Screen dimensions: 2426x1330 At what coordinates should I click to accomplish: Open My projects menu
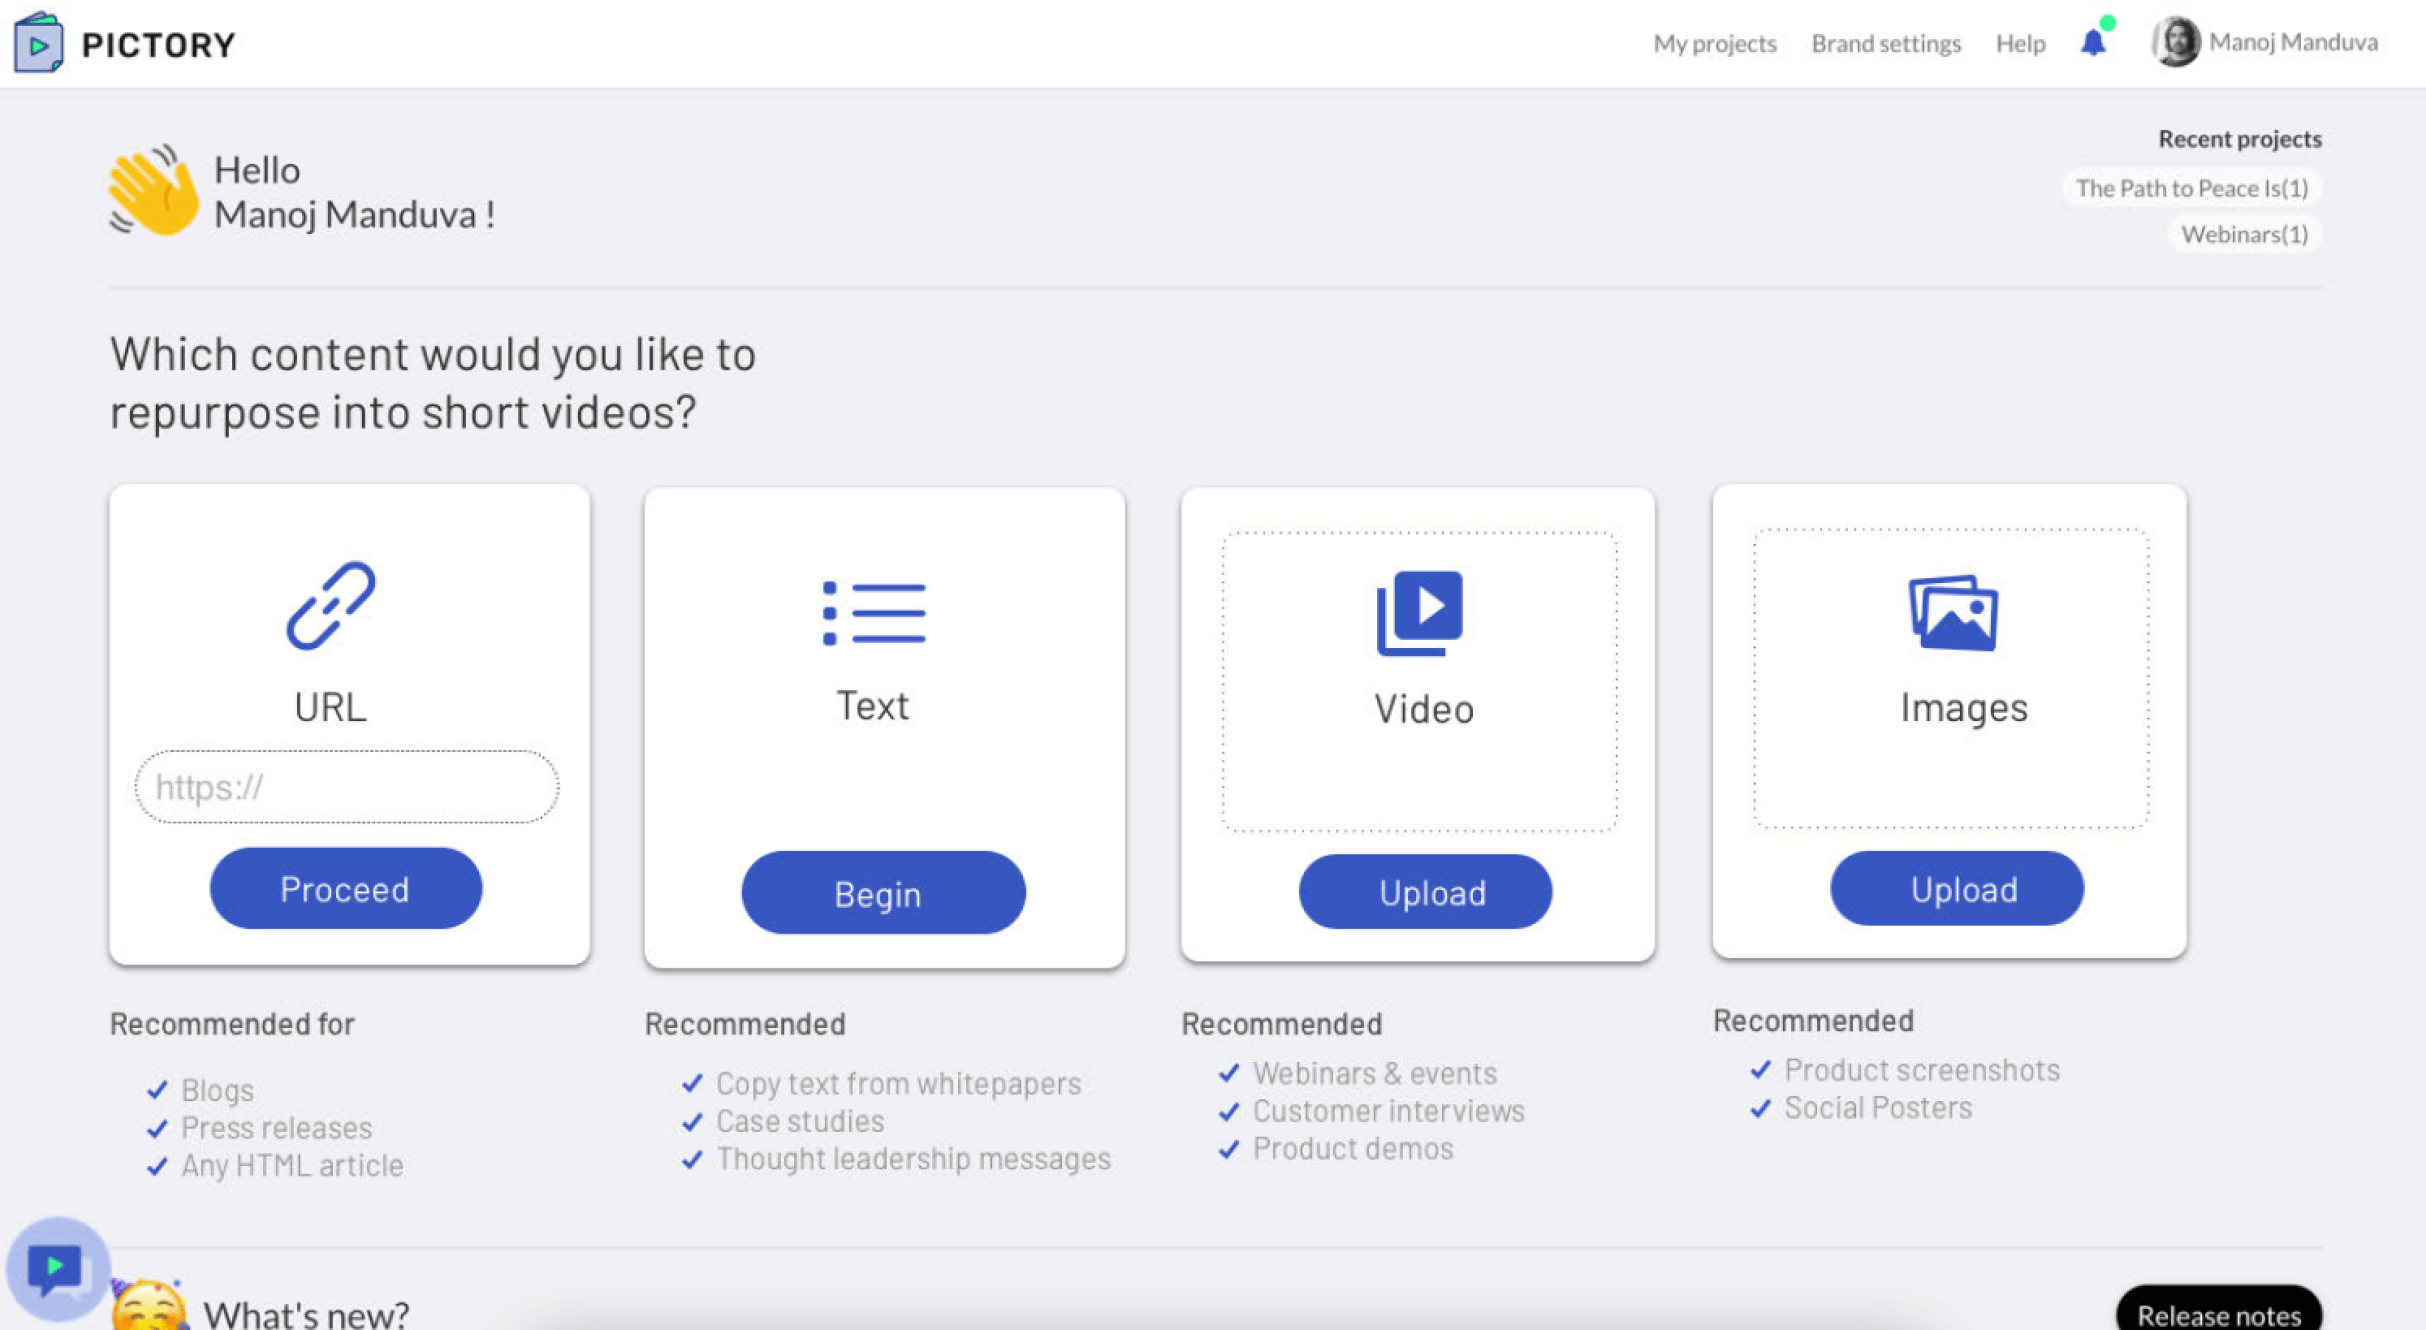tap(1714, 43)
